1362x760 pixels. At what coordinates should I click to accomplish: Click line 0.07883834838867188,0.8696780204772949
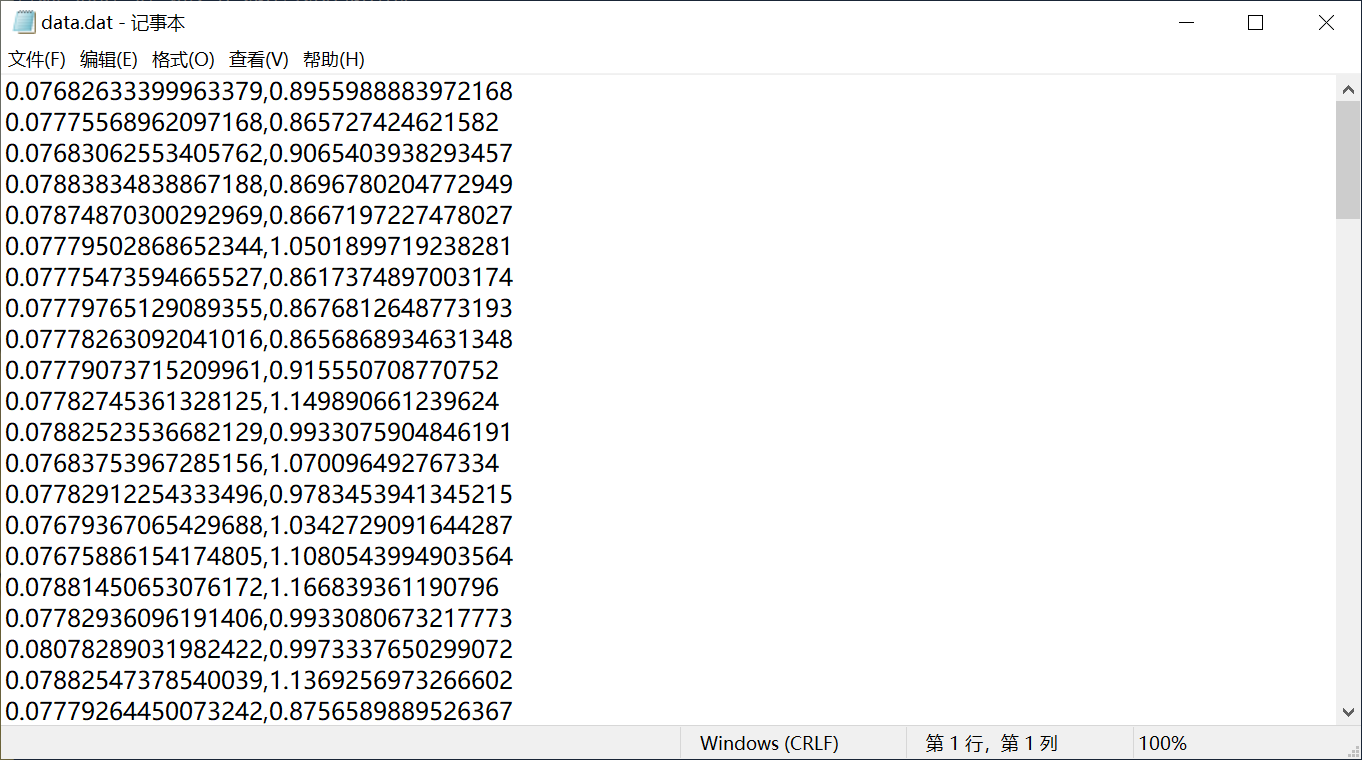259,185
